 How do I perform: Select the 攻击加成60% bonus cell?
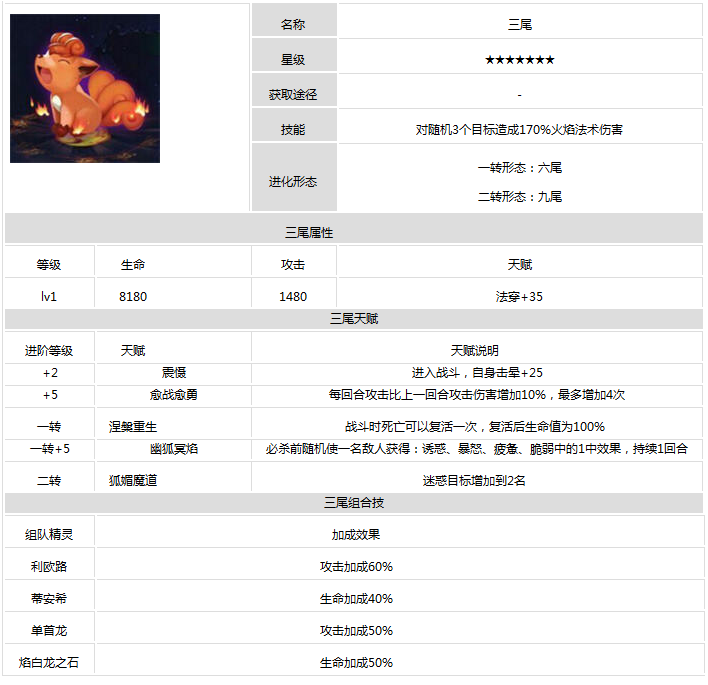coord(356,566)
